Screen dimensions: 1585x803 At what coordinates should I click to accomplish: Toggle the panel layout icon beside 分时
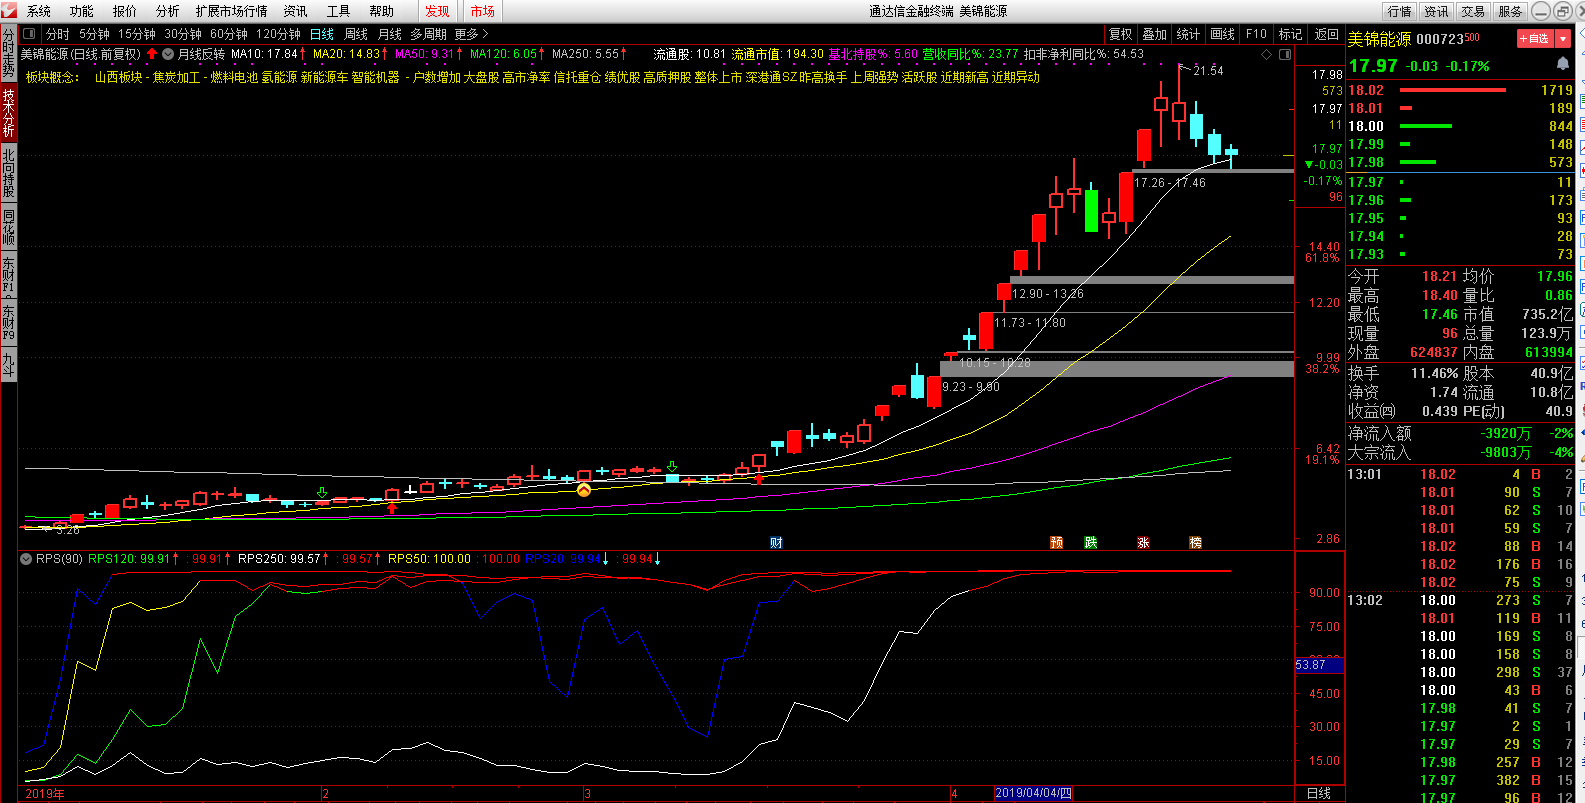click(29, 34)
